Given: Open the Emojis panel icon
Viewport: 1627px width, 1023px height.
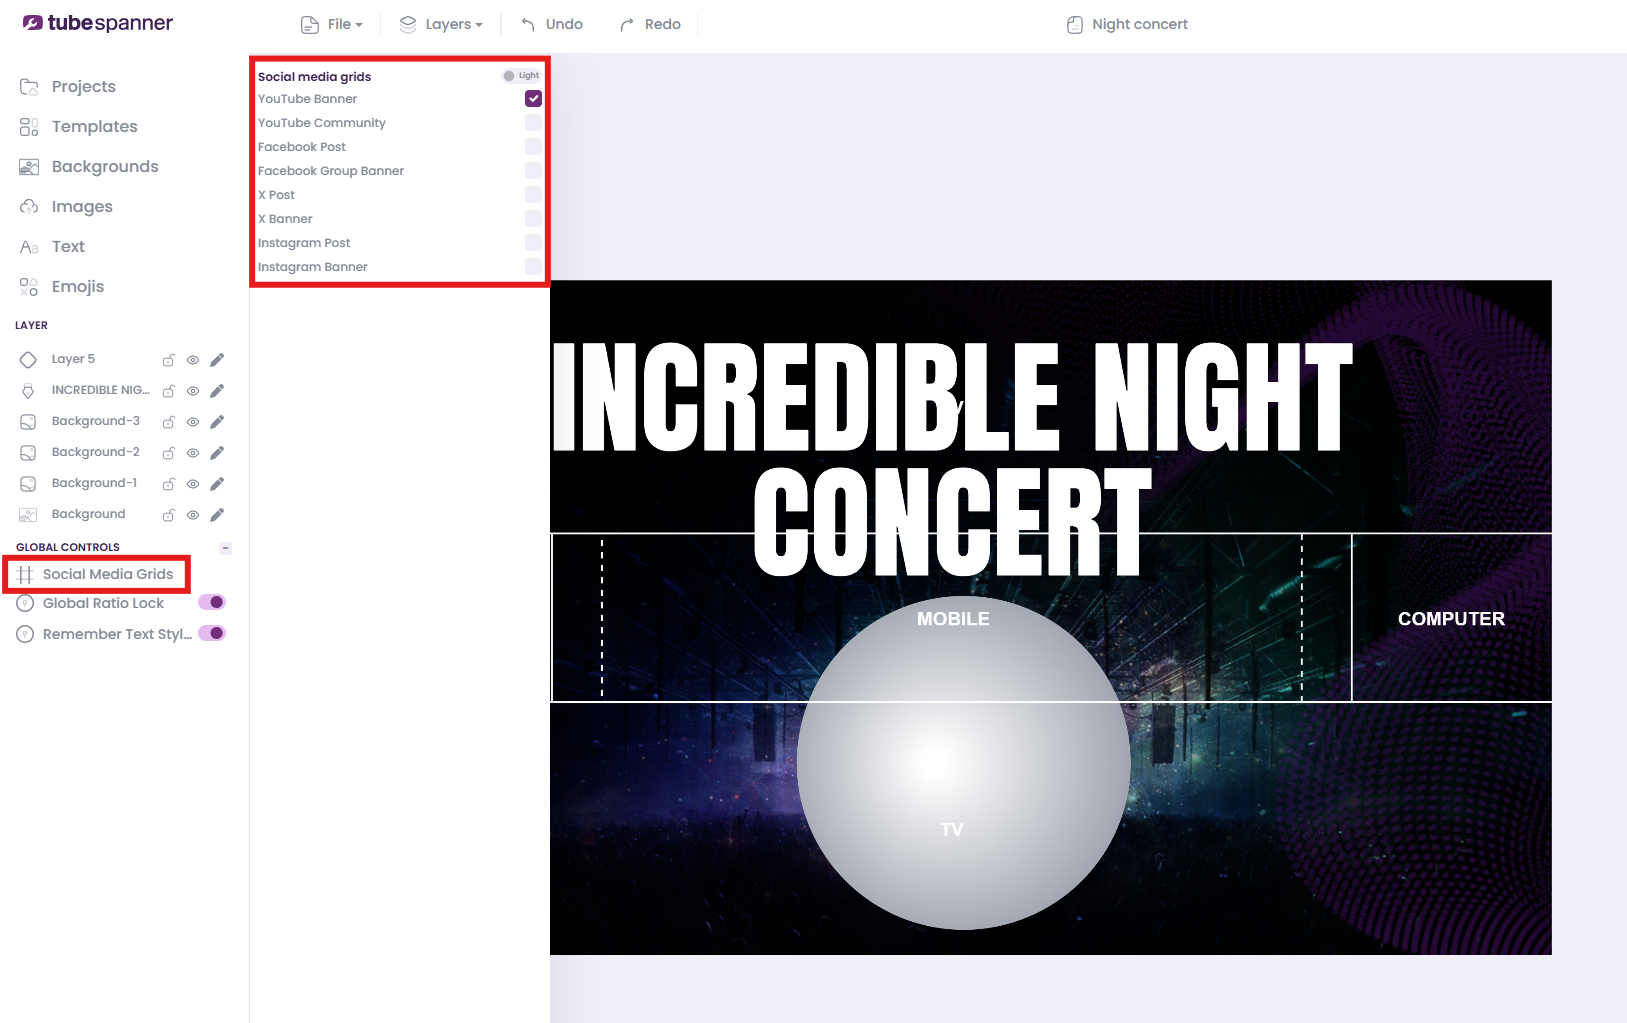Looking at the screenshot, I should 29,287.
